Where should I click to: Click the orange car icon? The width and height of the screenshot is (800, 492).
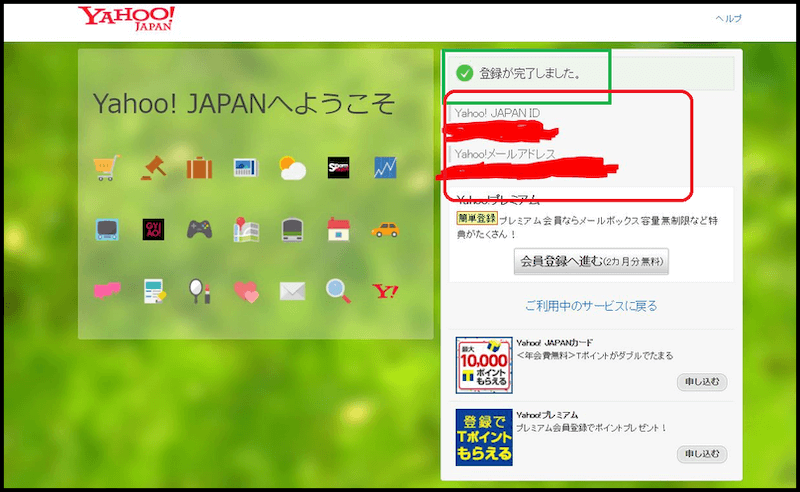385,230
